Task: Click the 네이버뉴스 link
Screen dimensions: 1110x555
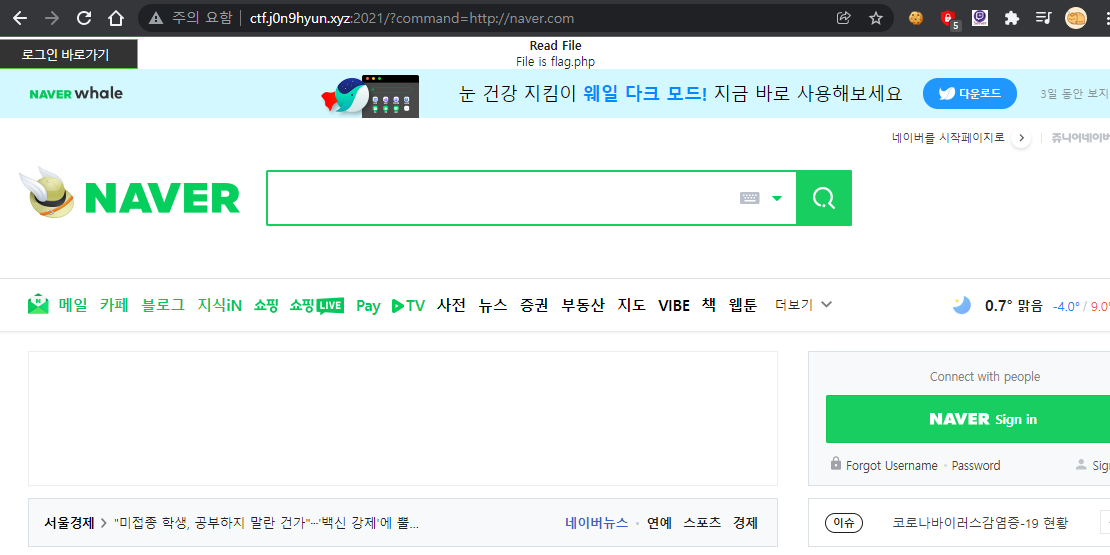Action: tap(596, 523)
